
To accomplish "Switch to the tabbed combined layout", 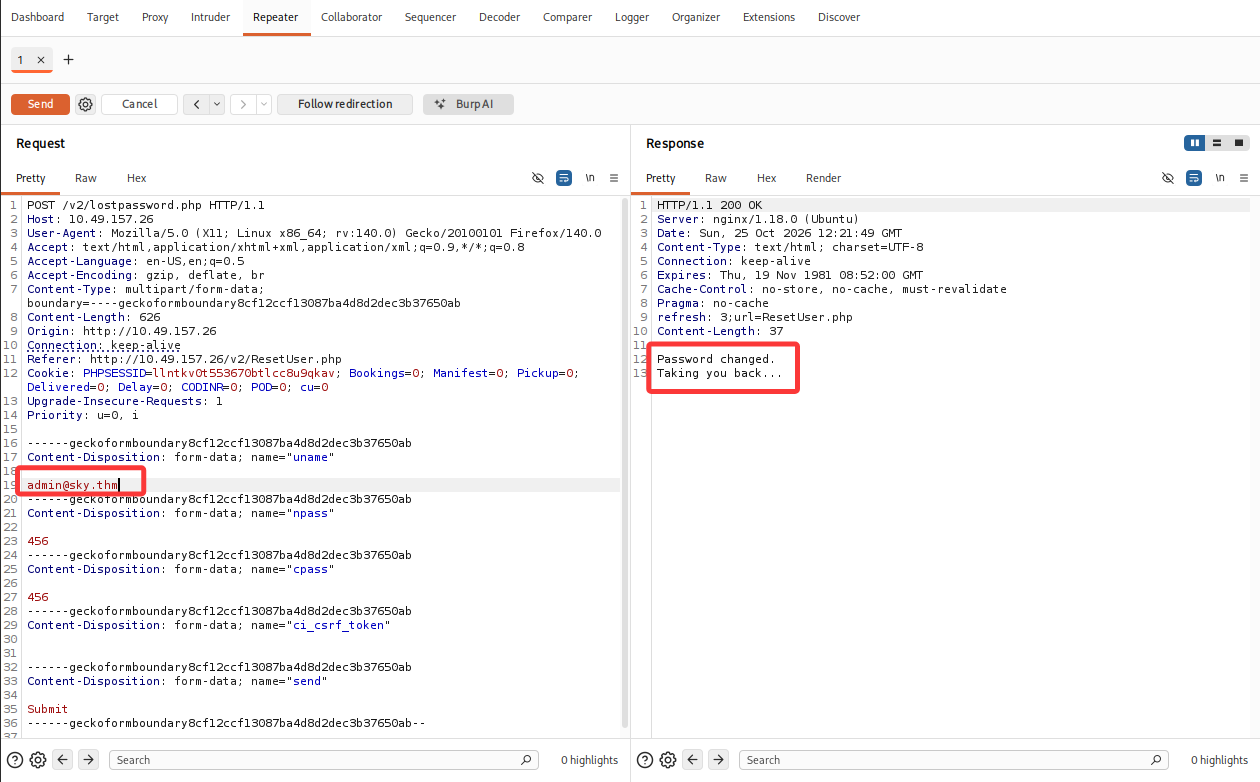I will [1240, 143].
